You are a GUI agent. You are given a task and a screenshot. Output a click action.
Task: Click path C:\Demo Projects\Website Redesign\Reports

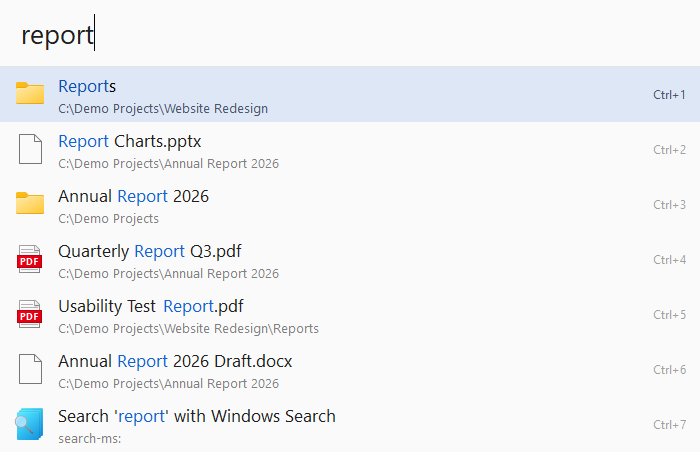coord(188,329)
